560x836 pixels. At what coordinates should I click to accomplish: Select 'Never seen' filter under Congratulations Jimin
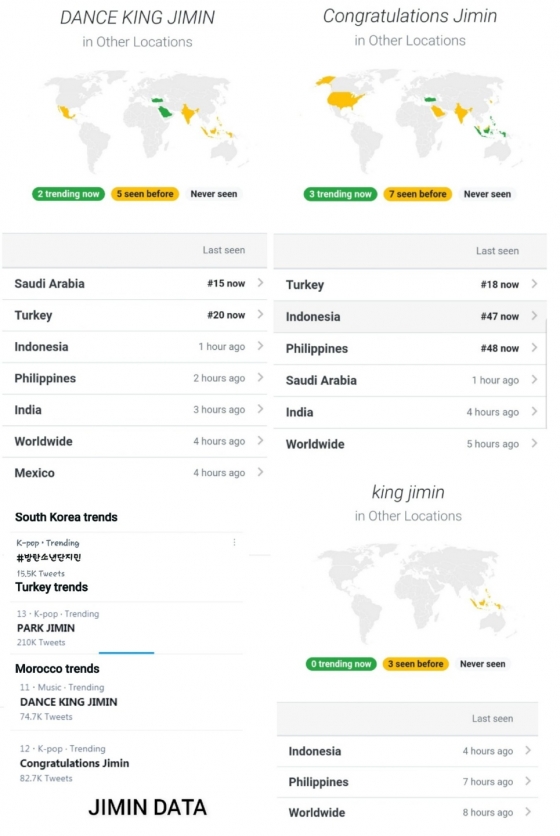(487, 194)
